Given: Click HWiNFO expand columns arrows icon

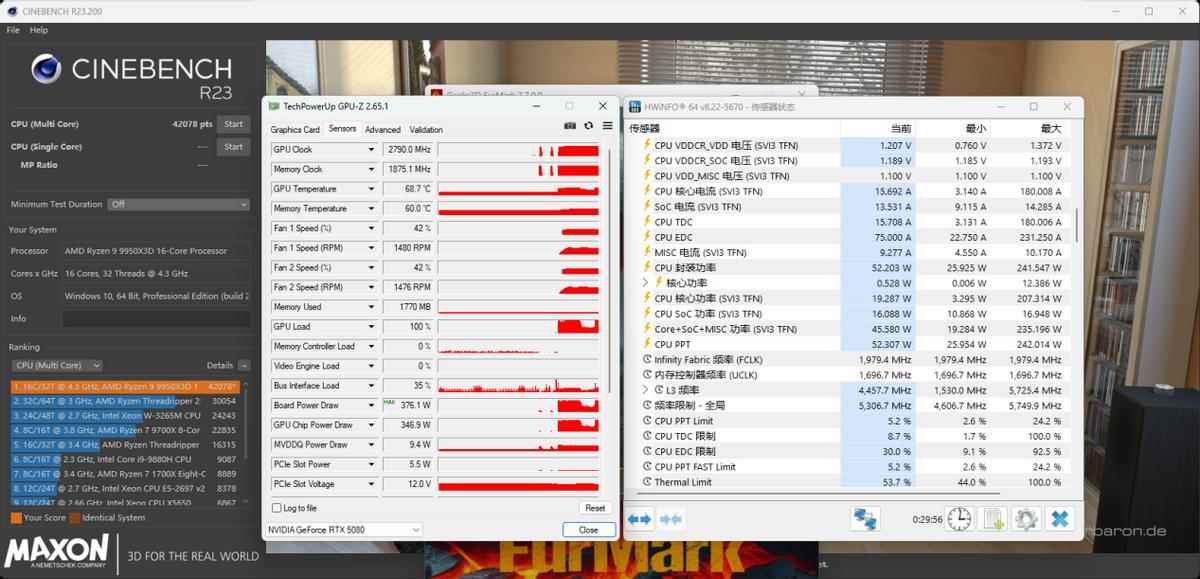Looking at the screenshot, I should pyautogui.click(x=640, y=519).
